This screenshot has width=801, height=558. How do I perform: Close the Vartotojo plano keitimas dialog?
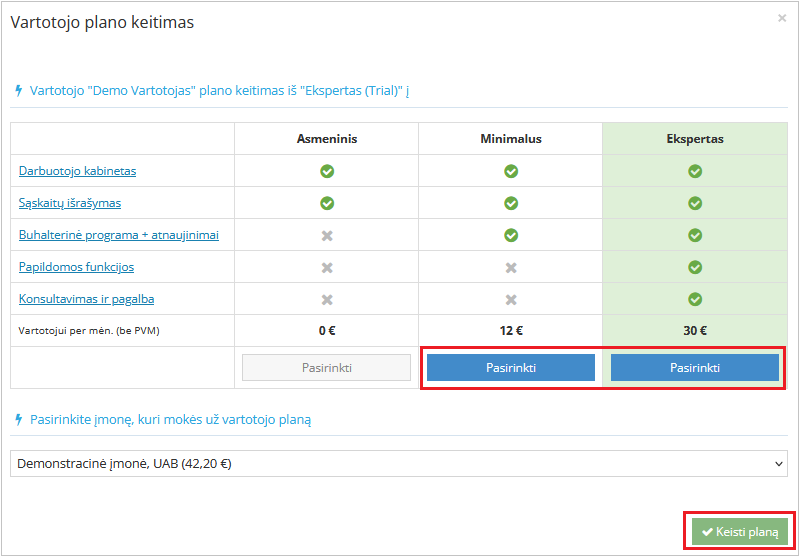point(782,18)
